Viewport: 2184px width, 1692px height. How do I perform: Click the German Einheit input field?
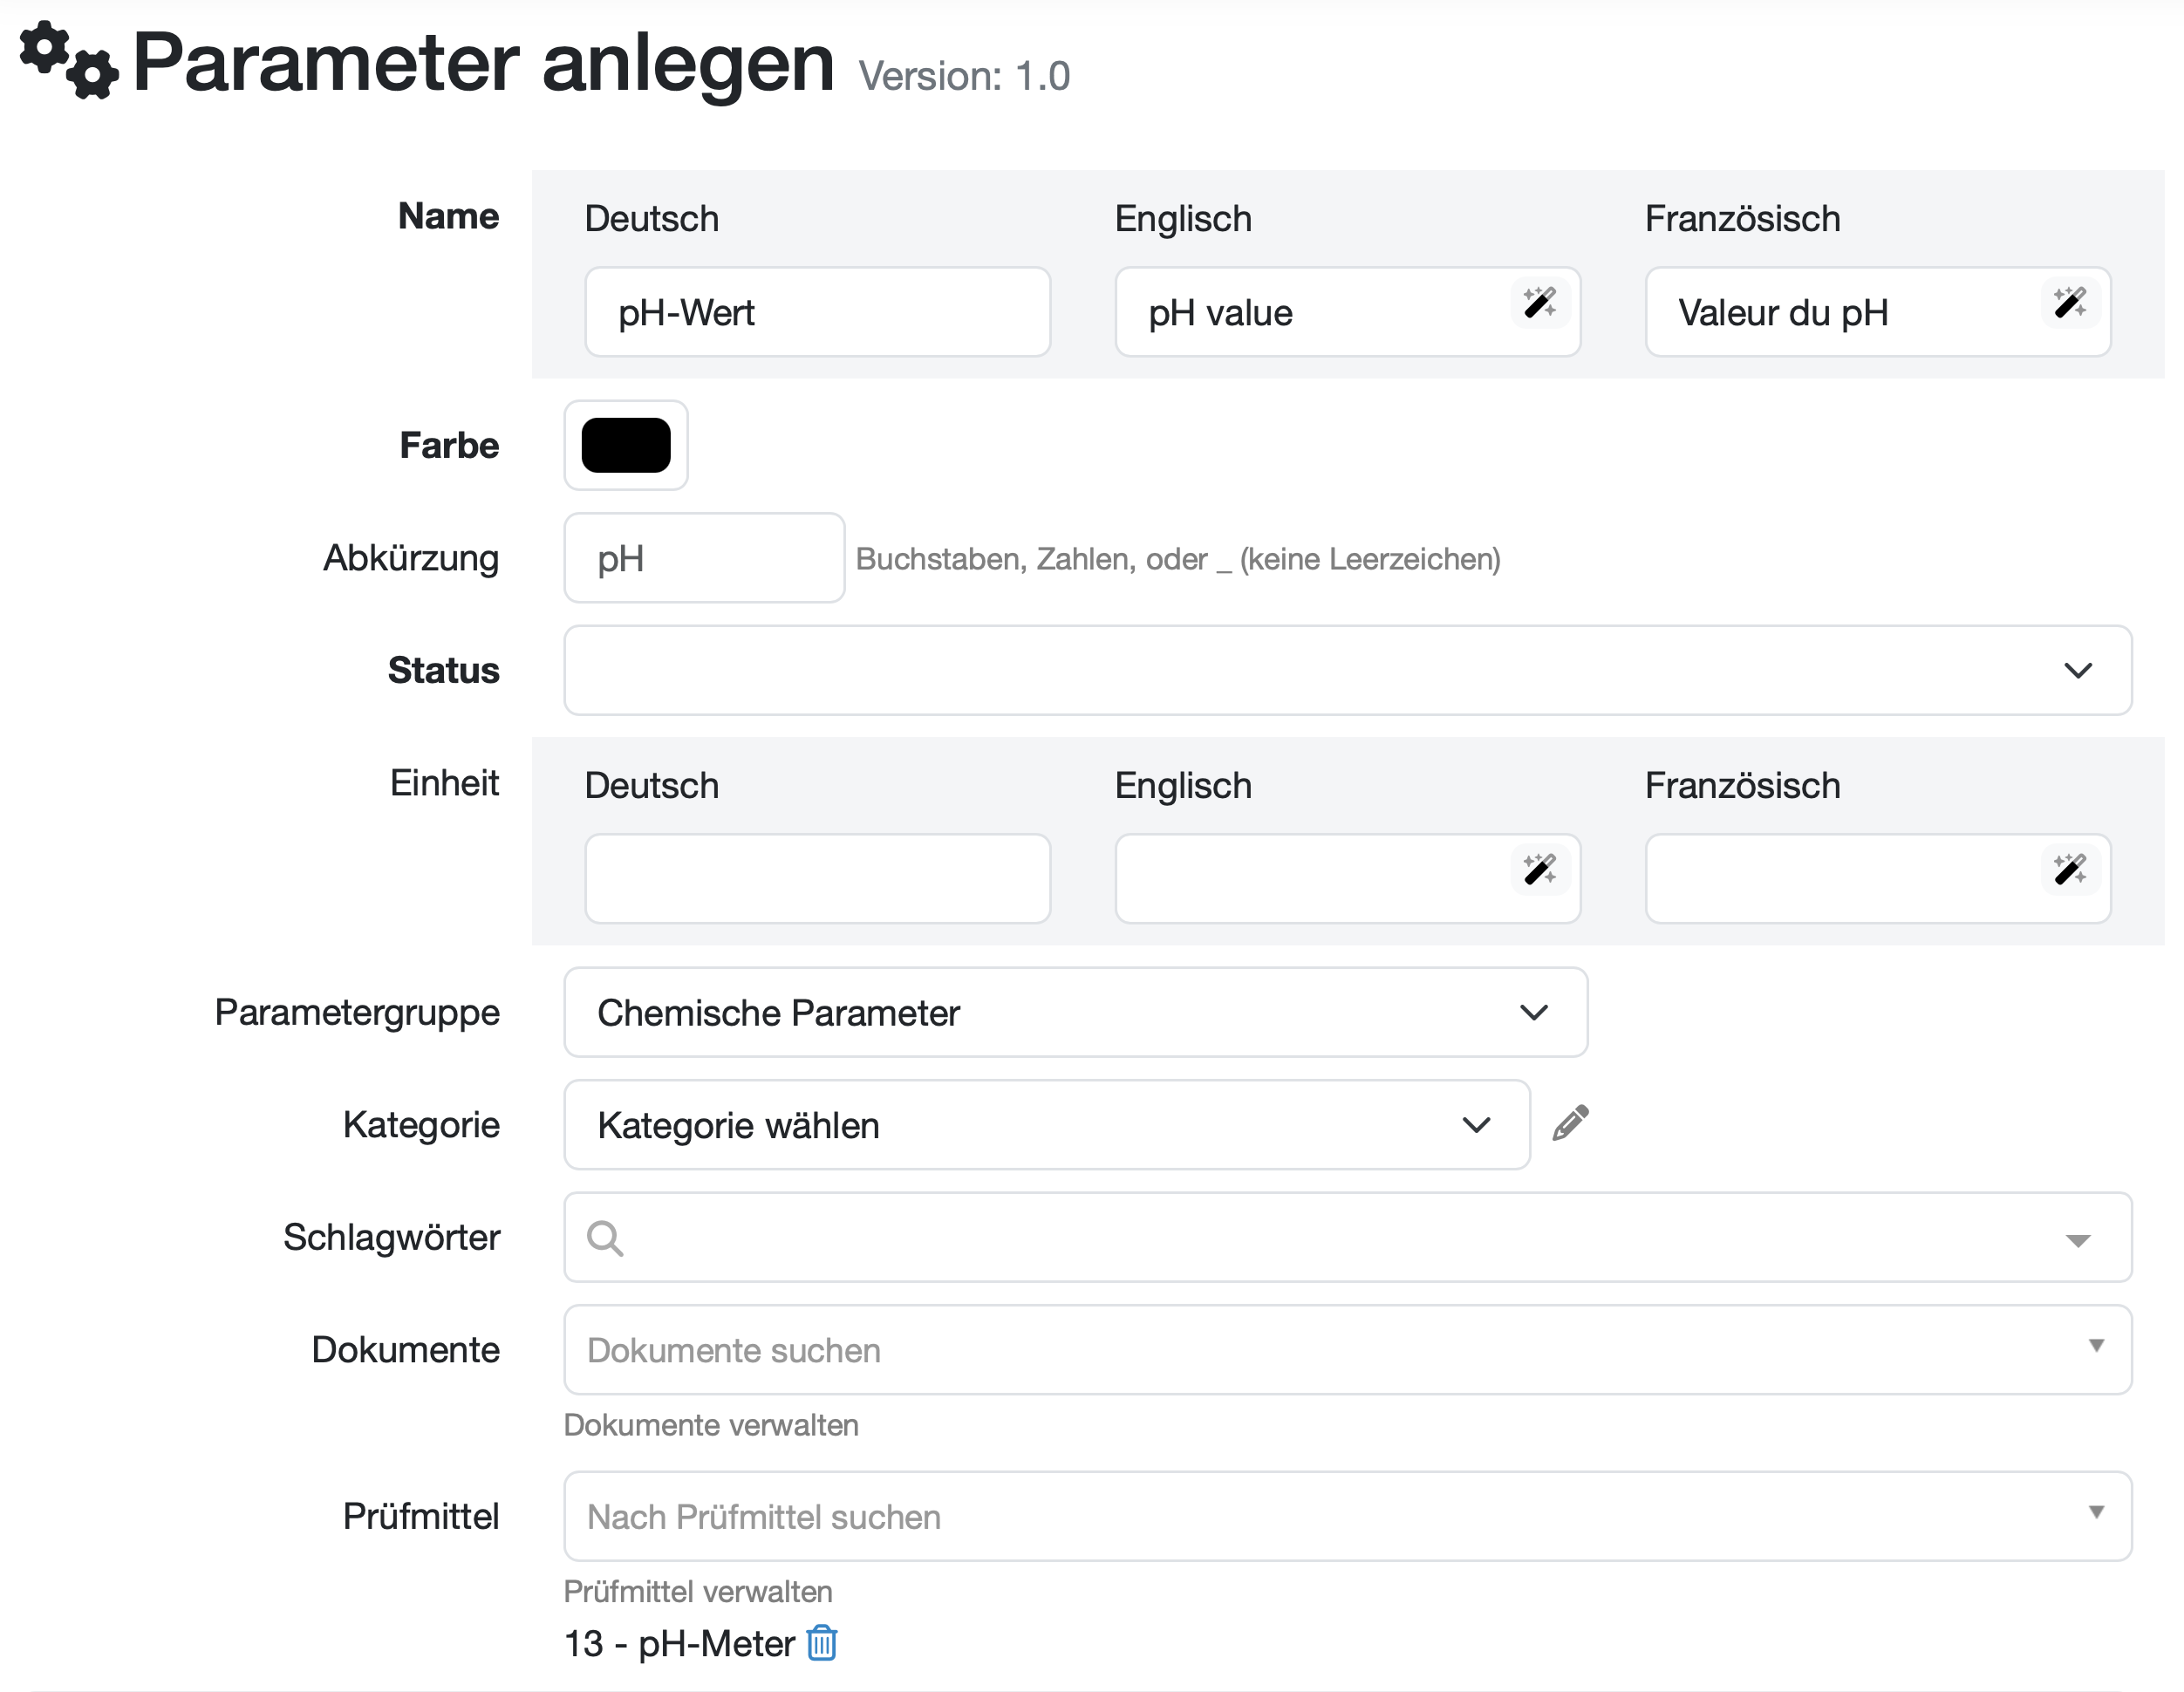817,879
